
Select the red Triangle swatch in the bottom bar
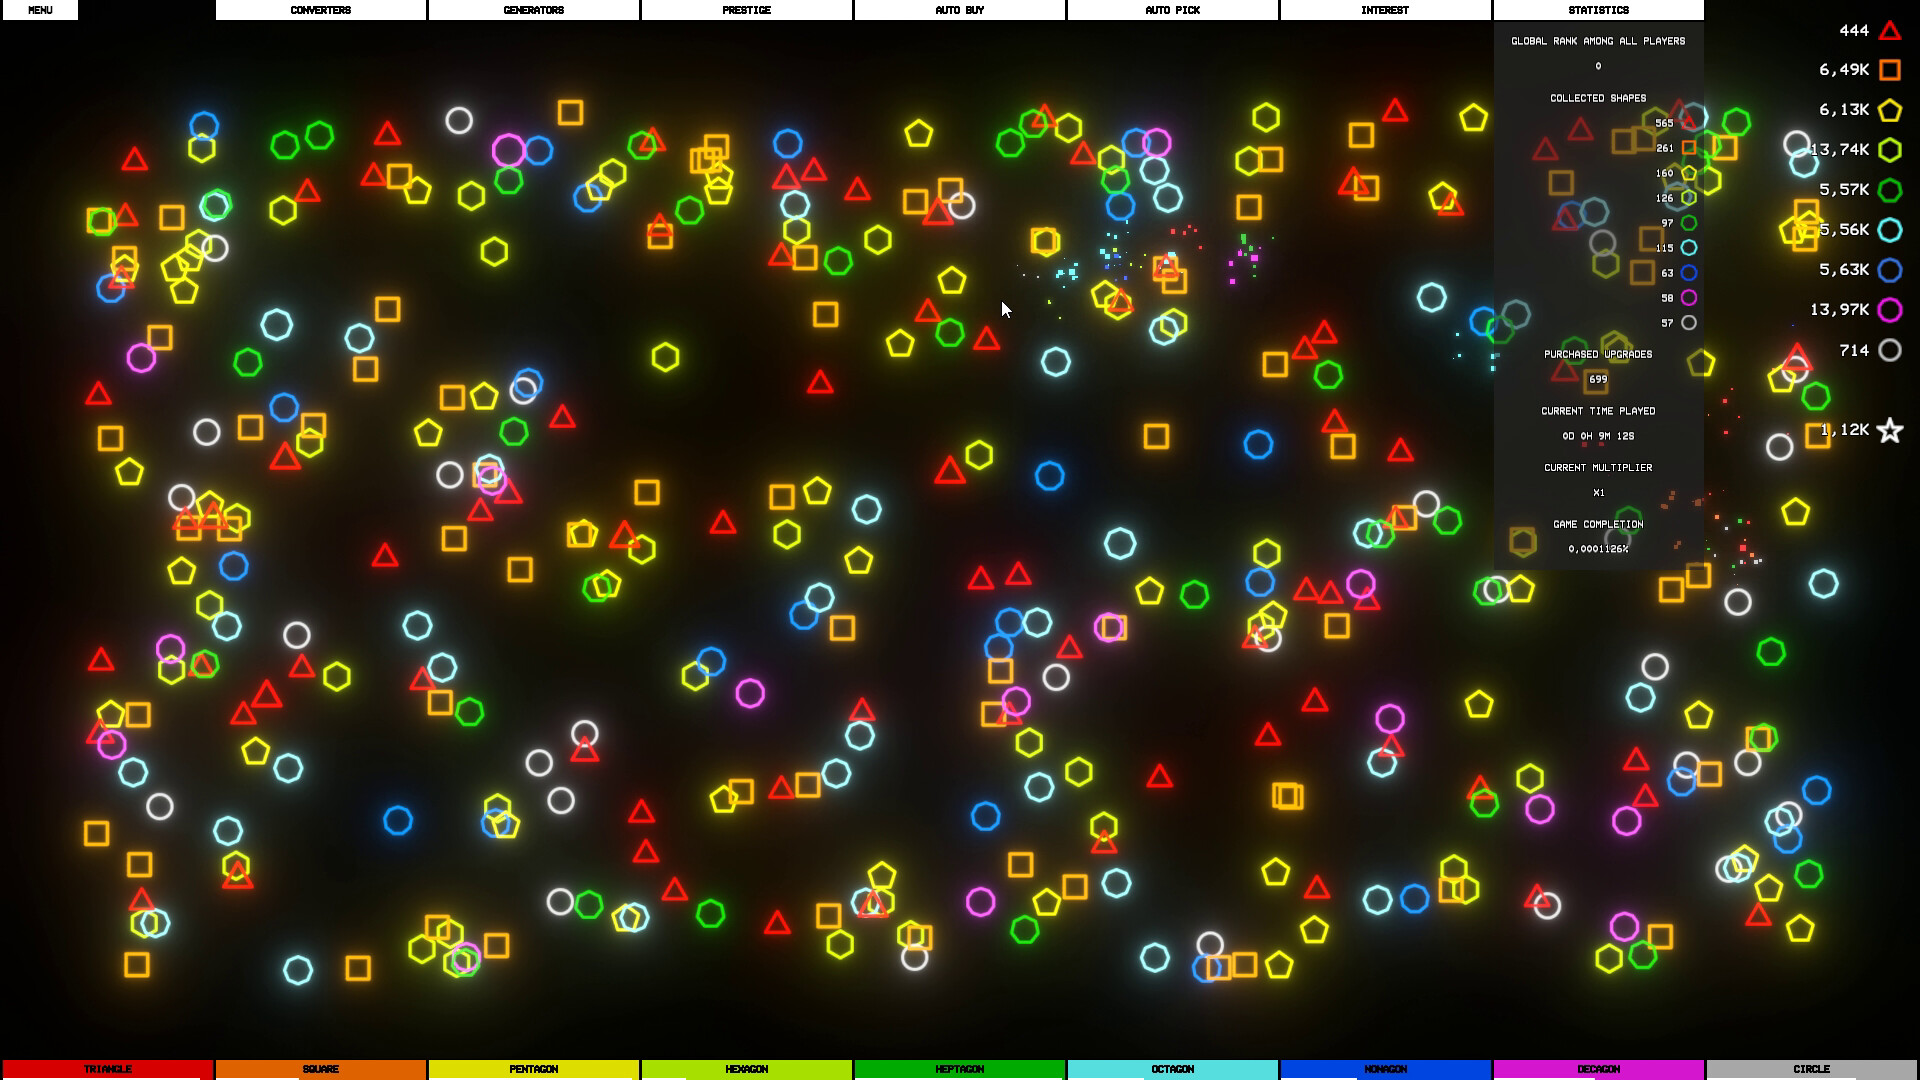click(x=106, y=1068)
